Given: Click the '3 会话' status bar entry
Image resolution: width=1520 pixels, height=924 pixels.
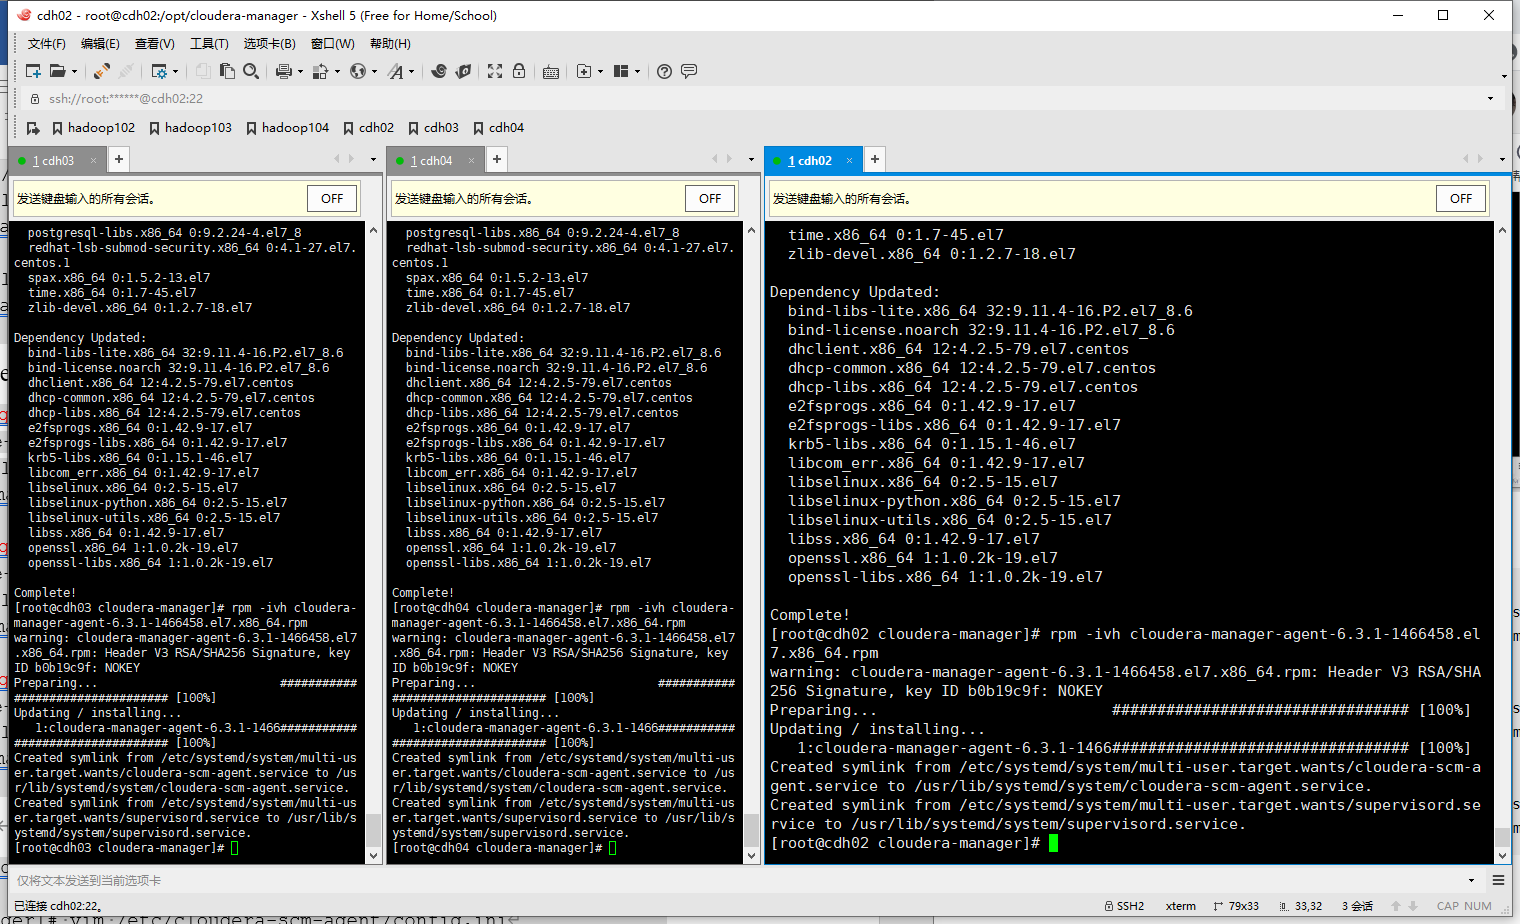Looking at the screenshot, I should (1357, 906).
